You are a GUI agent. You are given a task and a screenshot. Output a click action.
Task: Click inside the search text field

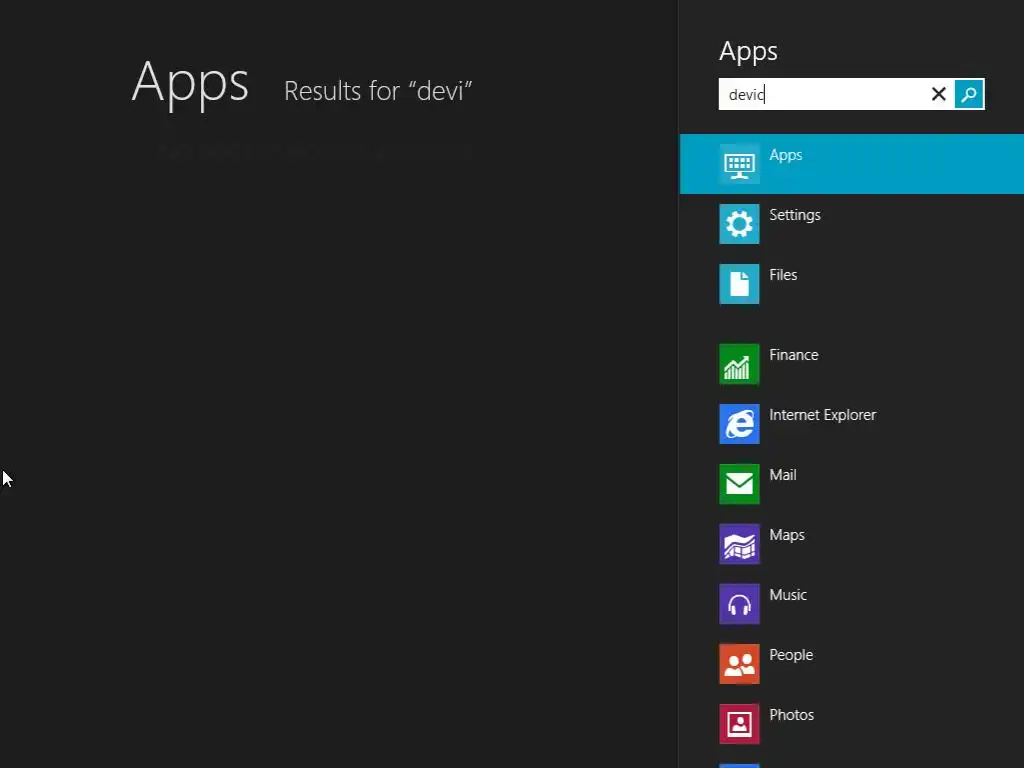(823, 94)
